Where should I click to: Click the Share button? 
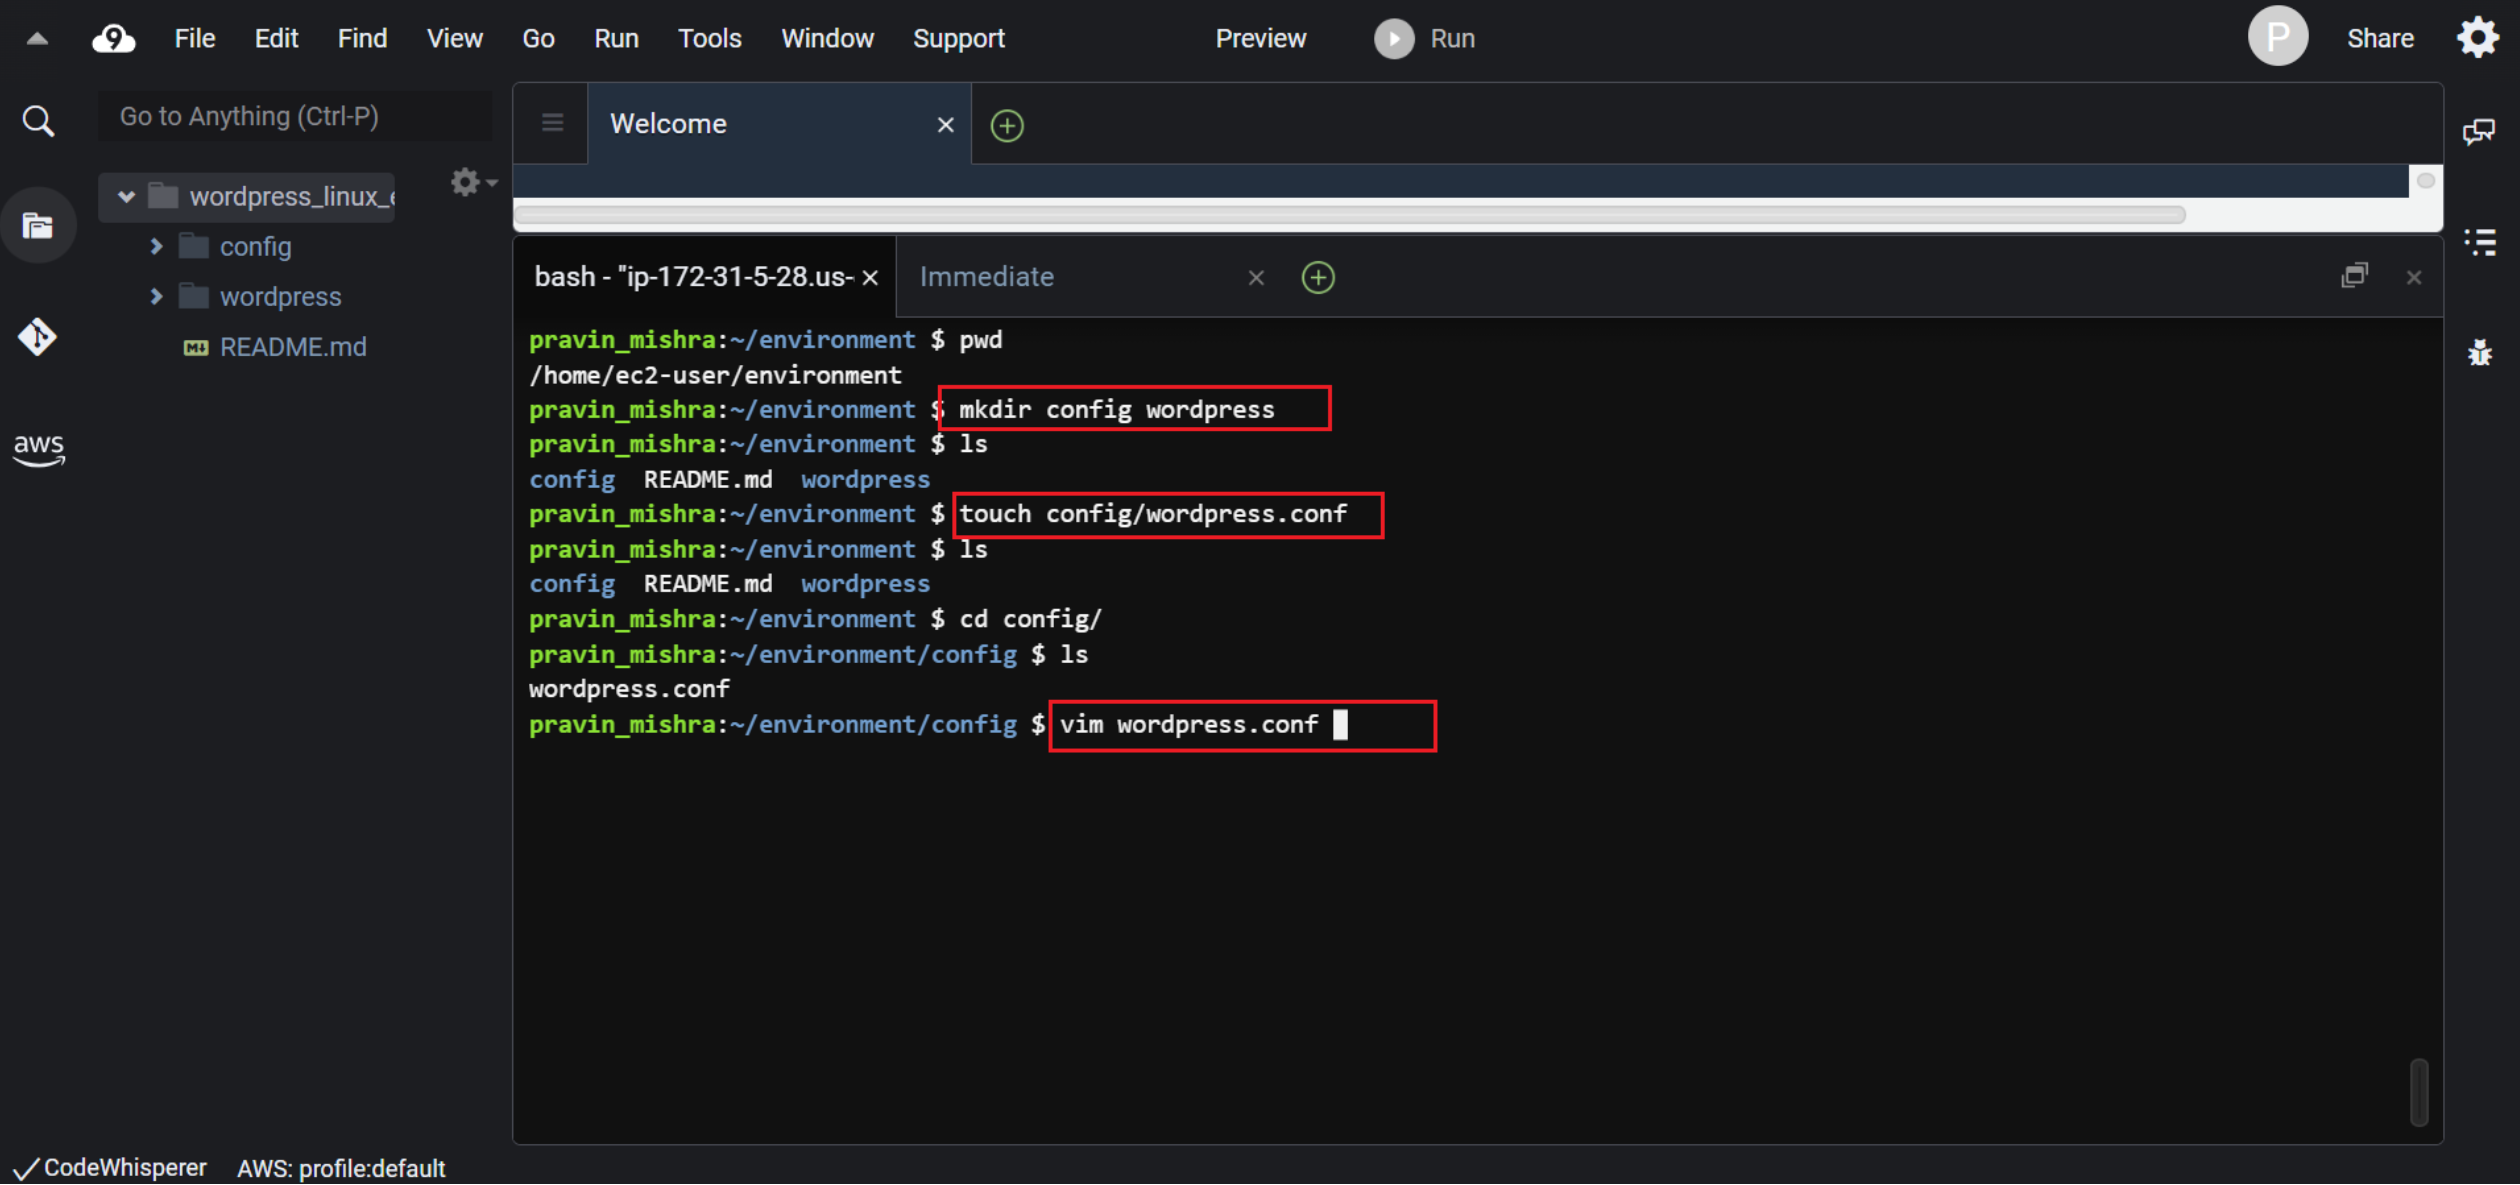pos(2380,38)
